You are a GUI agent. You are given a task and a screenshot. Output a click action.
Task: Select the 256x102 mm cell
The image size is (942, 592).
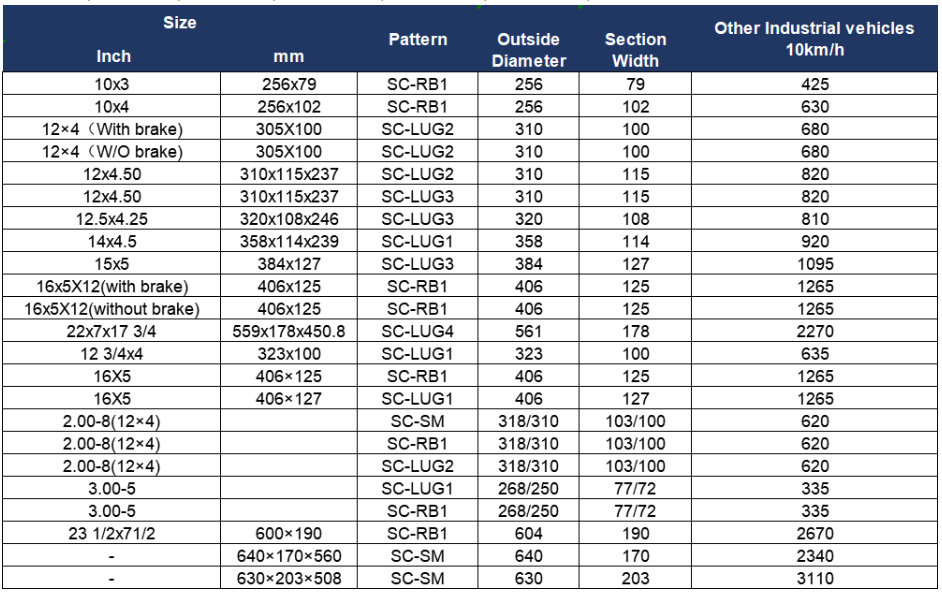click(x=289, y=106)
